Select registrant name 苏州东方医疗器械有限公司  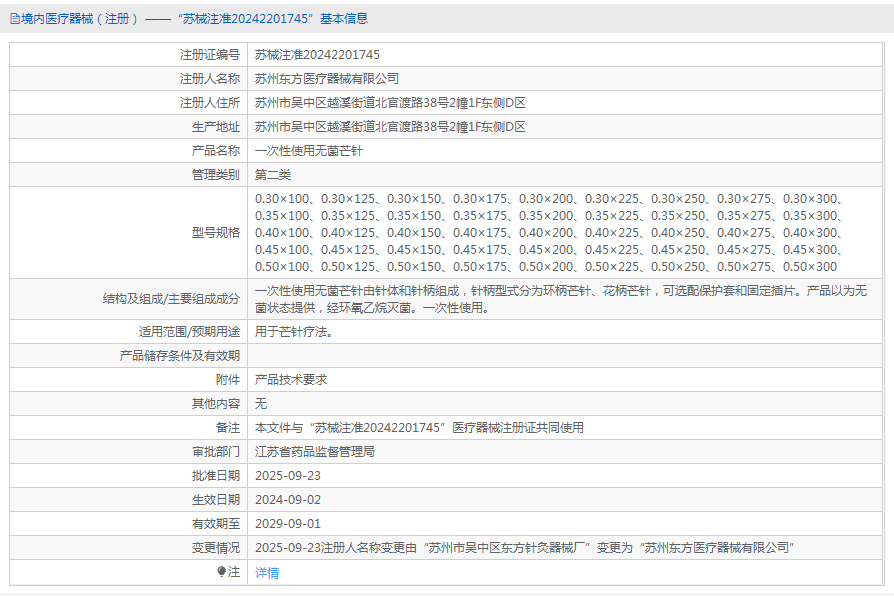pyautogui.click(x=327, y=79)
